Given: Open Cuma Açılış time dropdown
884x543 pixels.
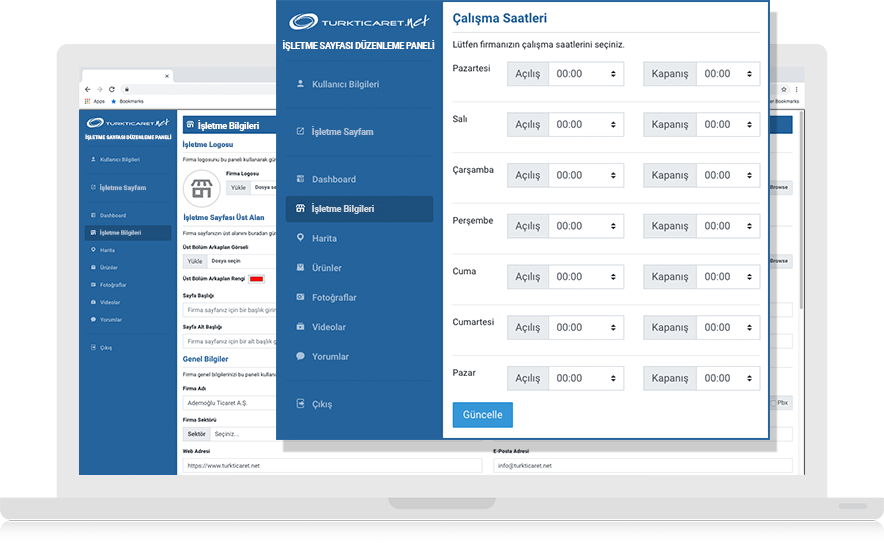Looking at the screenshot, I should pos(586,277).
